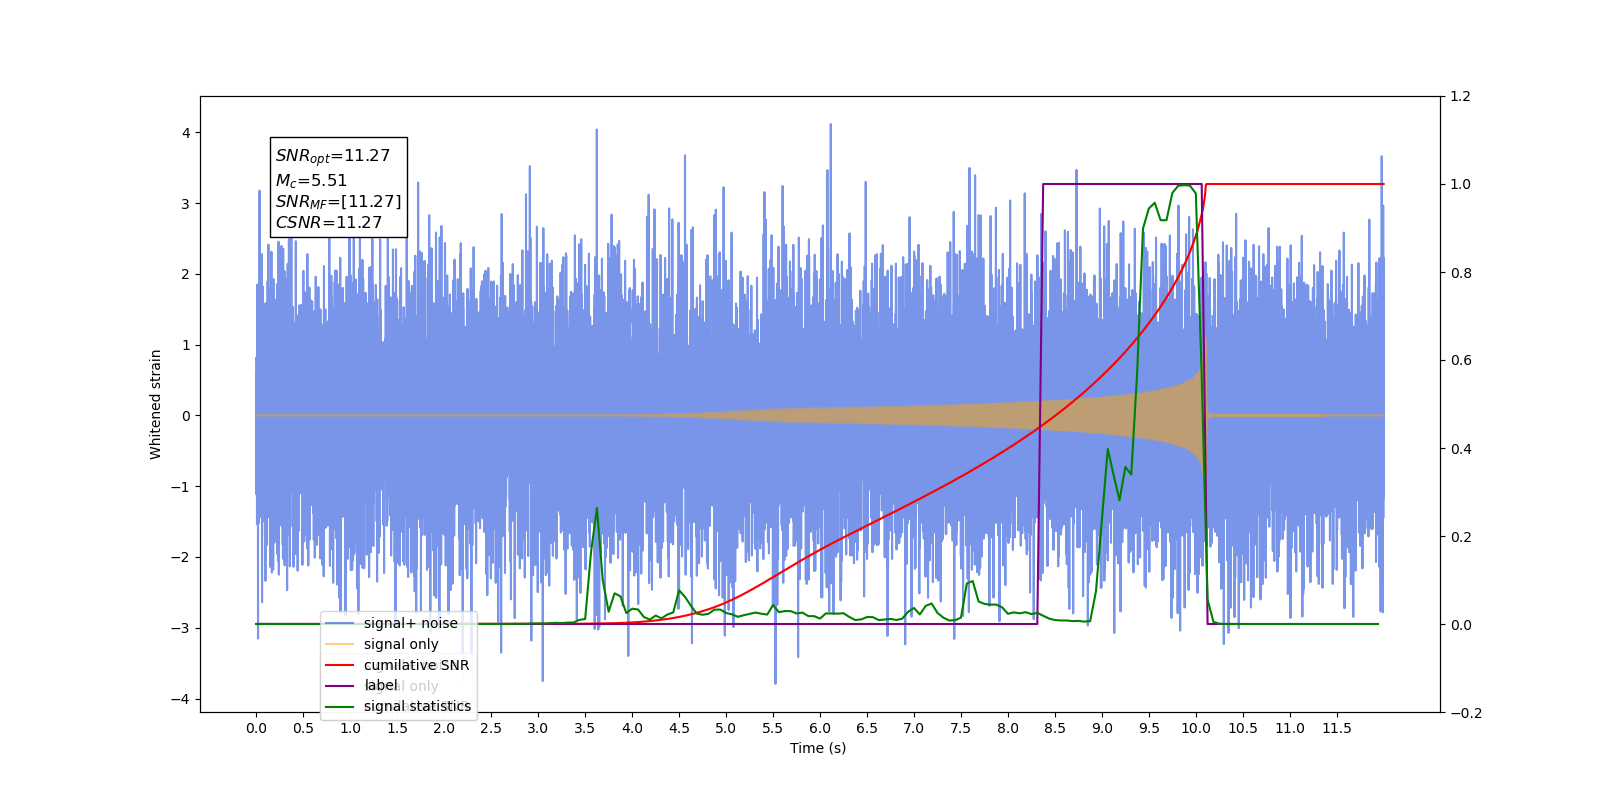Click the 9.5 tick on time axis
Image resolution: width=1600 pixels, height=800 pixels.
pos(1149,728)
